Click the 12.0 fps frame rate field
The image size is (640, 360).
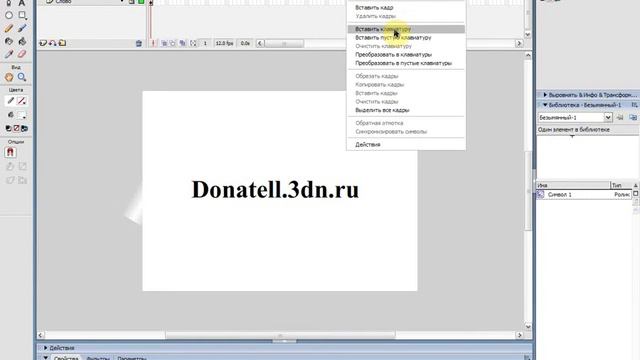(x=224, y=43)
